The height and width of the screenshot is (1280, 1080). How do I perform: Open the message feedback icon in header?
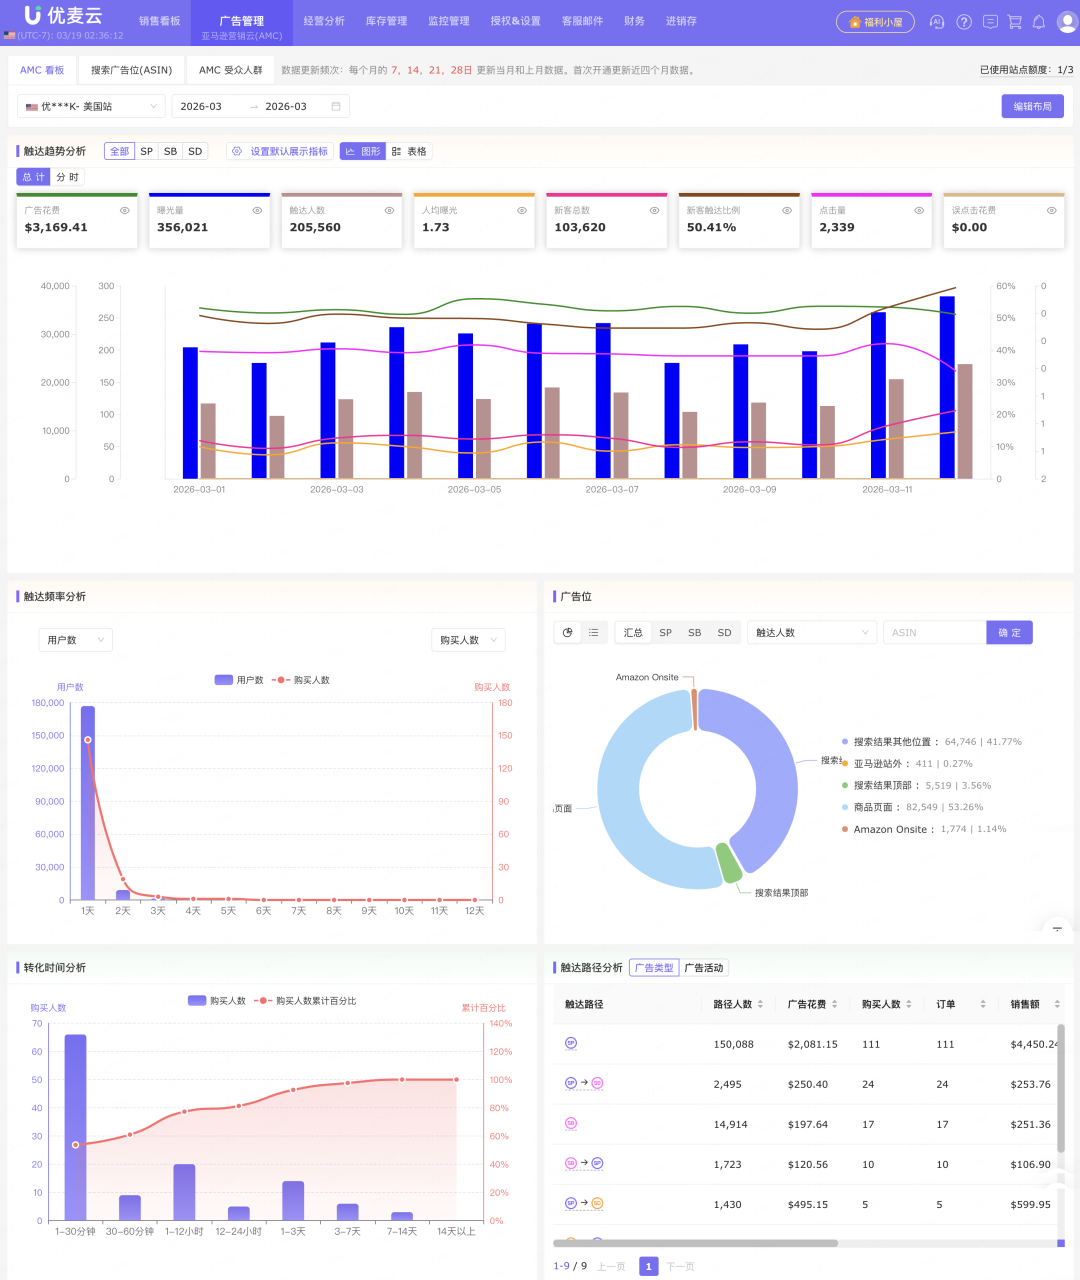click(x=989, y=22)
